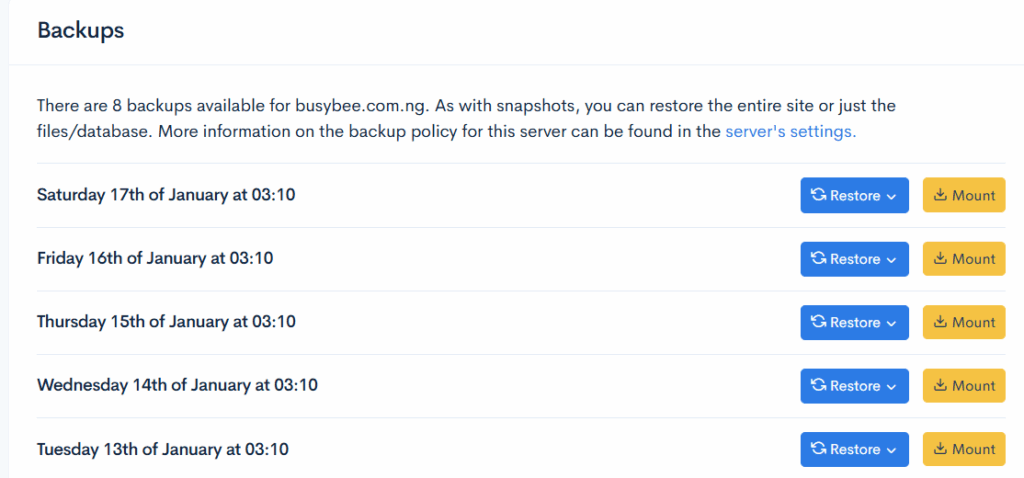Click the restore icon for Thursday 15th backup
The image size is (1024, 478).
[x=818, y=323]
